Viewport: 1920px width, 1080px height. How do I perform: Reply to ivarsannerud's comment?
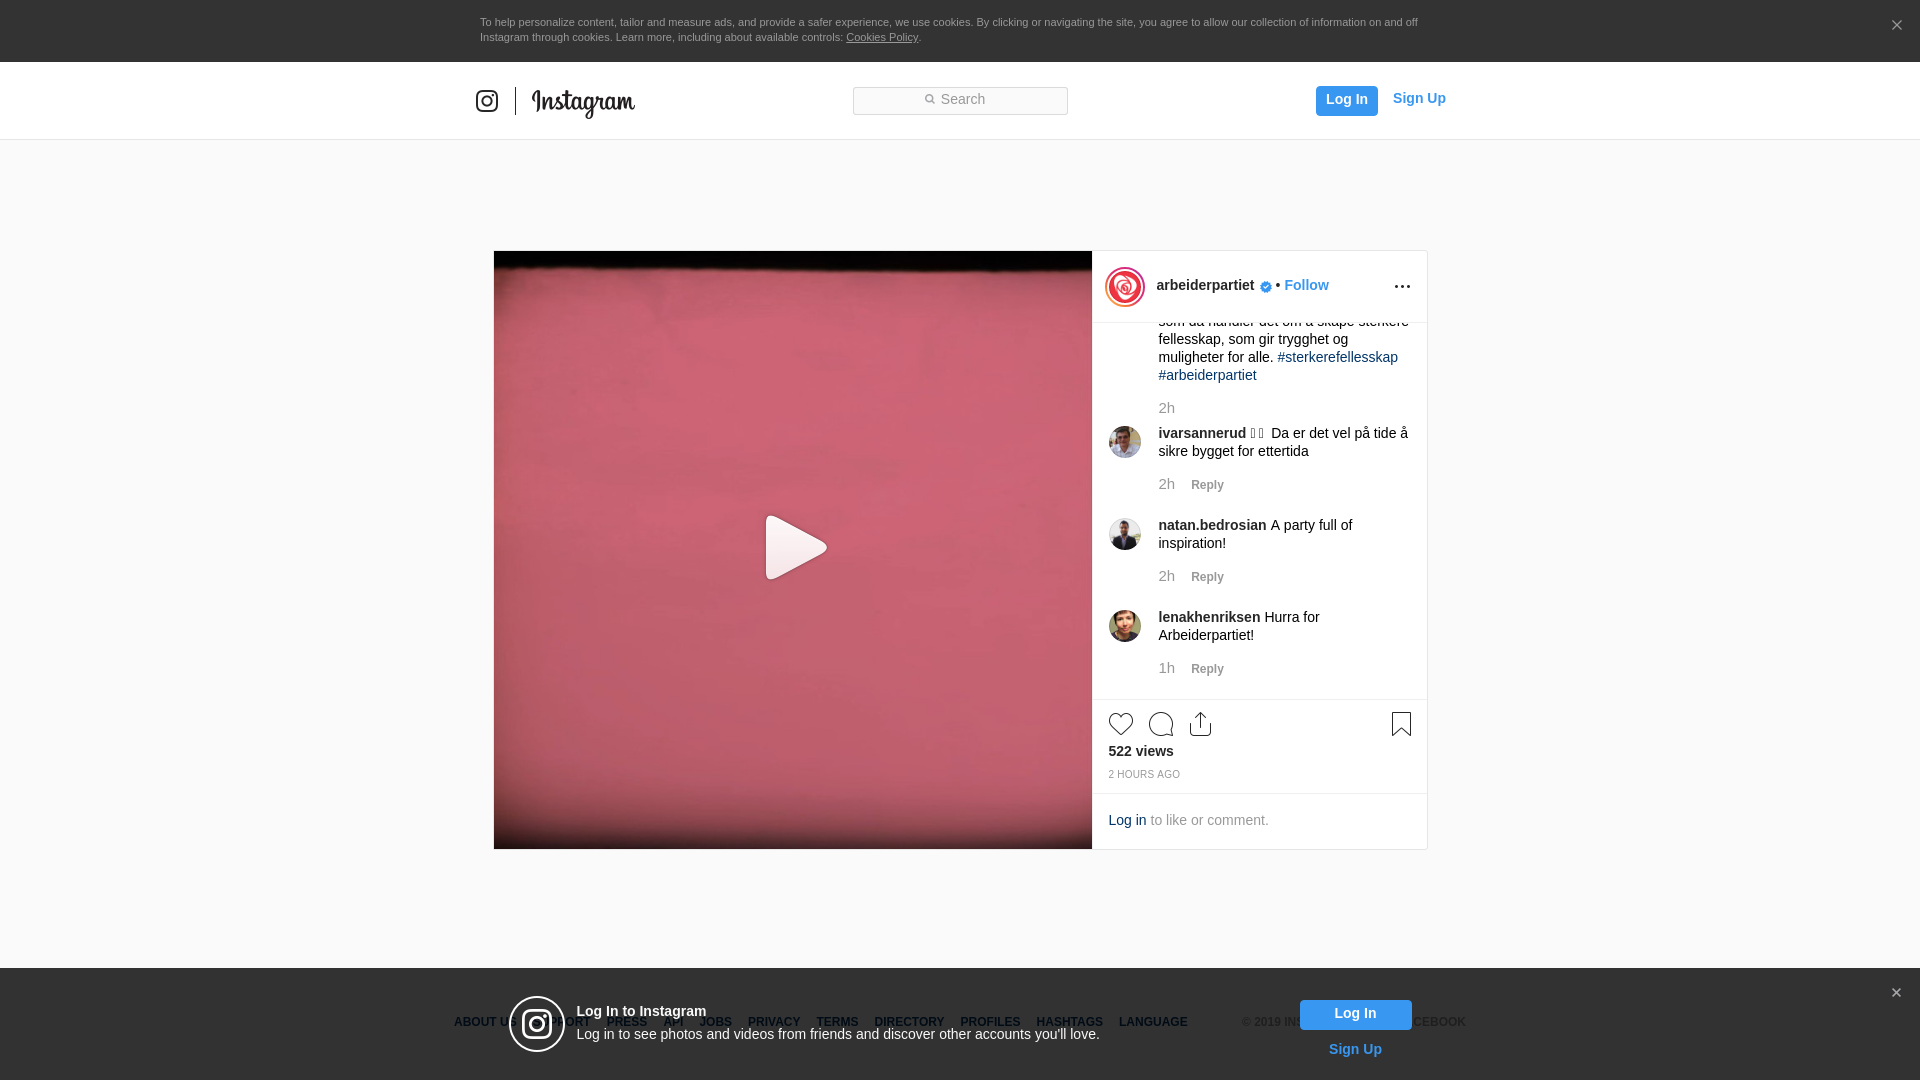[1207, 485]
